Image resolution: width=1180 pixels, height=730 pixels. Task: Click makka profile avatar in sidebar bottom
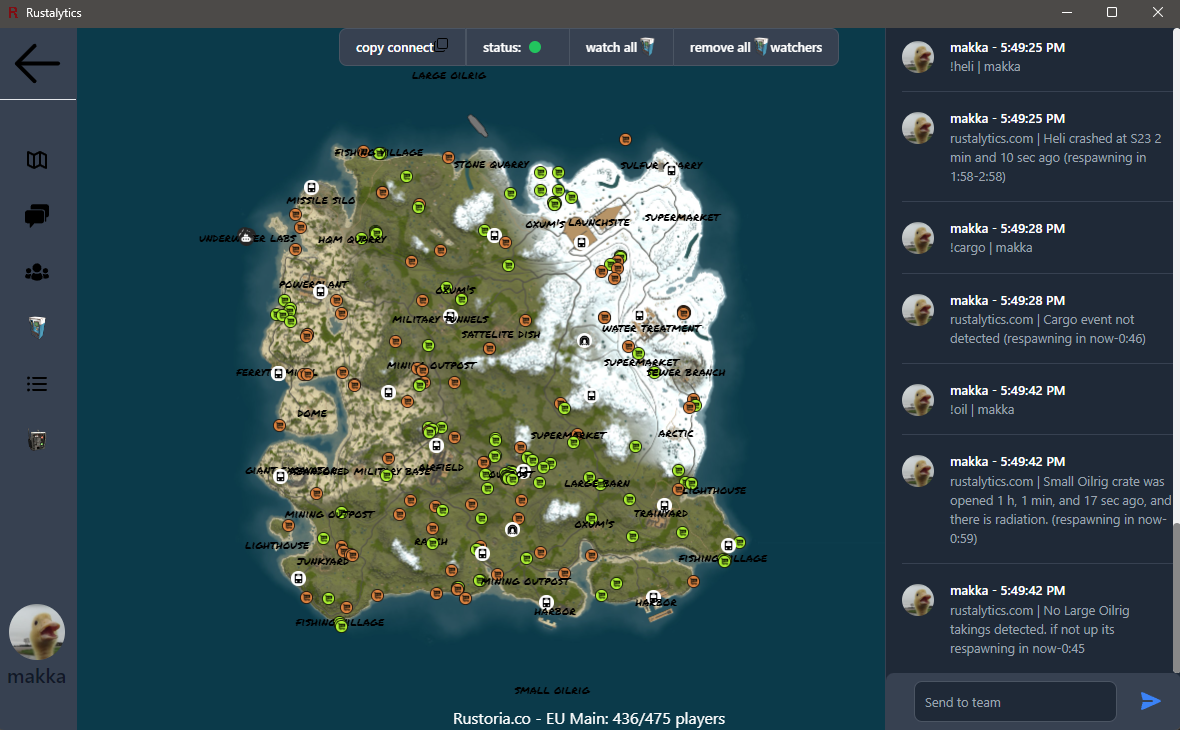[x=37, y=632]
